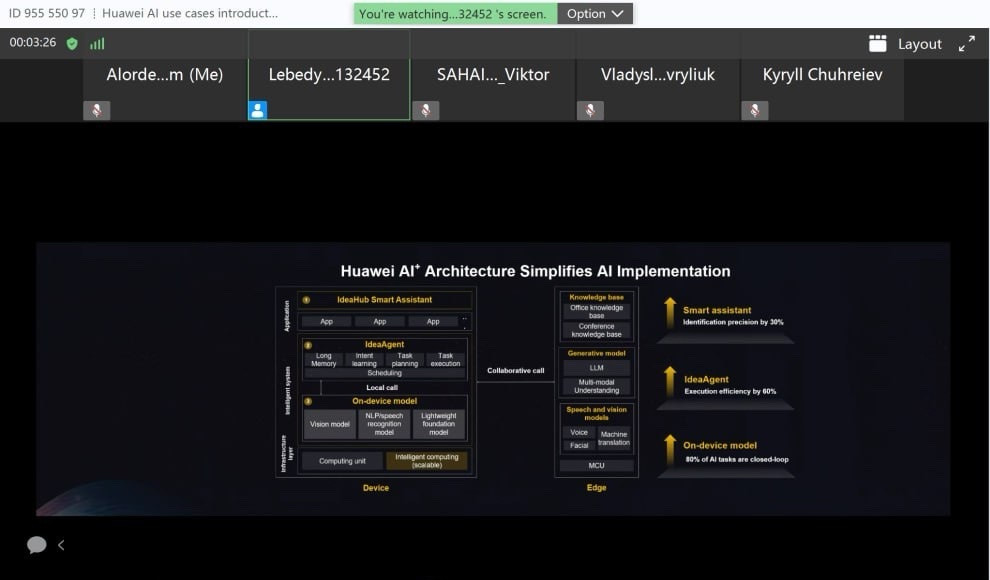
Task: Click the Office knowledge base box
Action: pyautogui.click(x=597, y=311)
